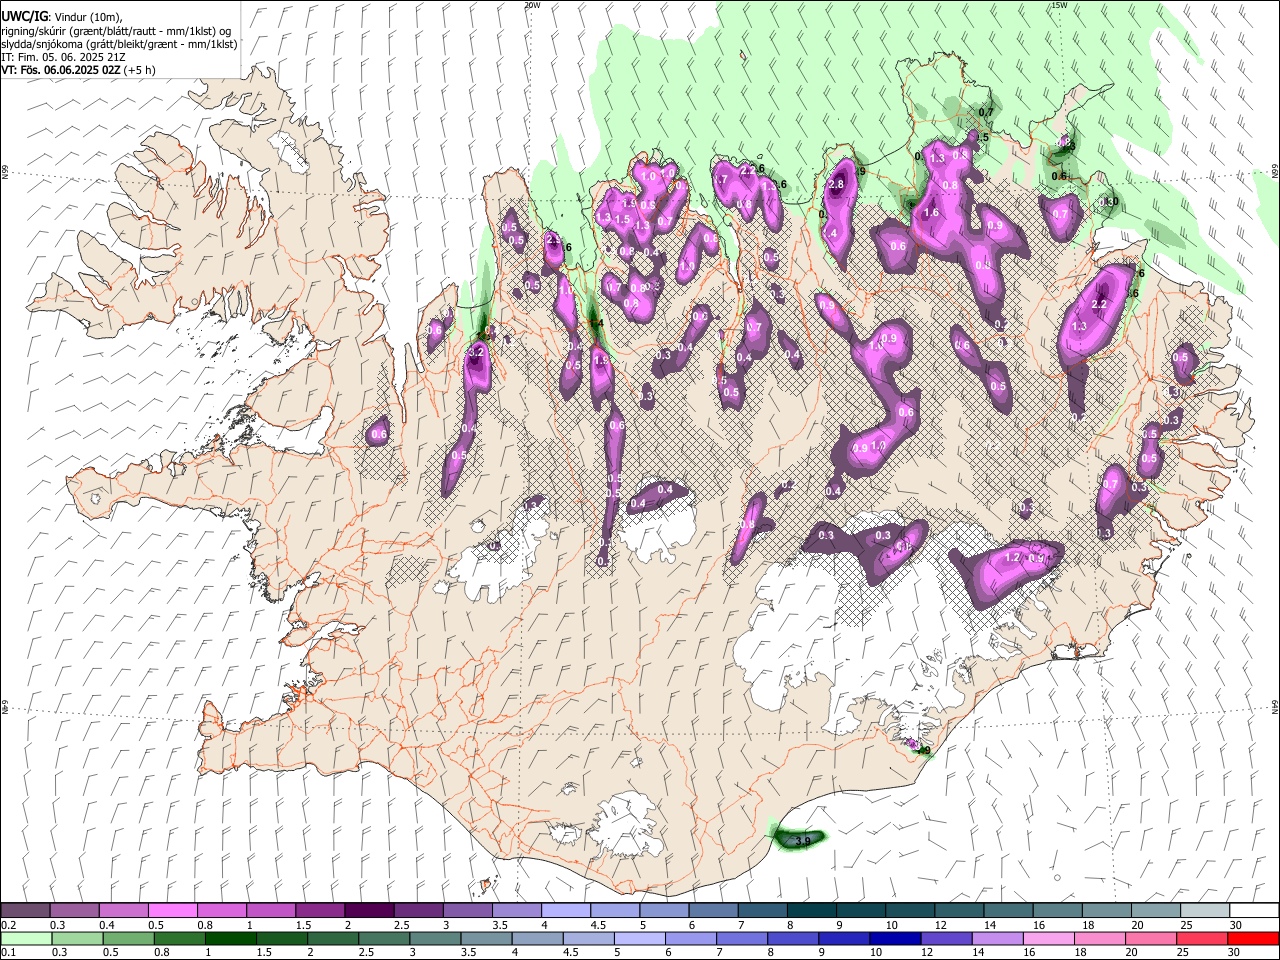The image size is (1280, 960).
Task: Click the 0.1 label on rain scale
Action: tap(9, 953)
